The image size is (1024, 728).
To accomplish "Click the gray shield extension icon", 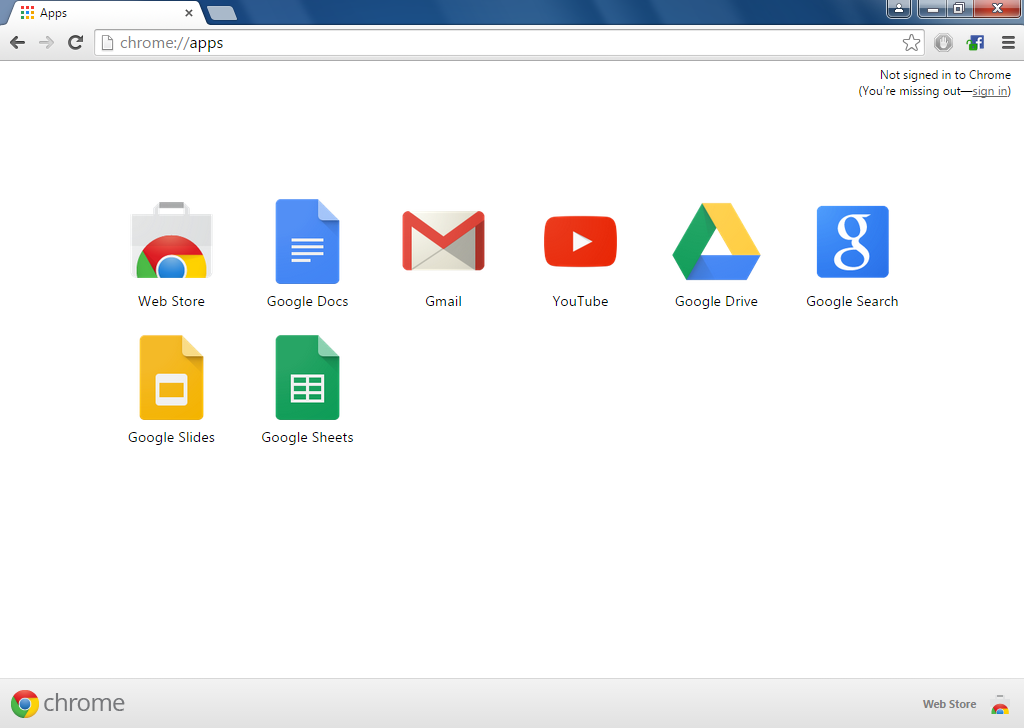I will [943, 43].
